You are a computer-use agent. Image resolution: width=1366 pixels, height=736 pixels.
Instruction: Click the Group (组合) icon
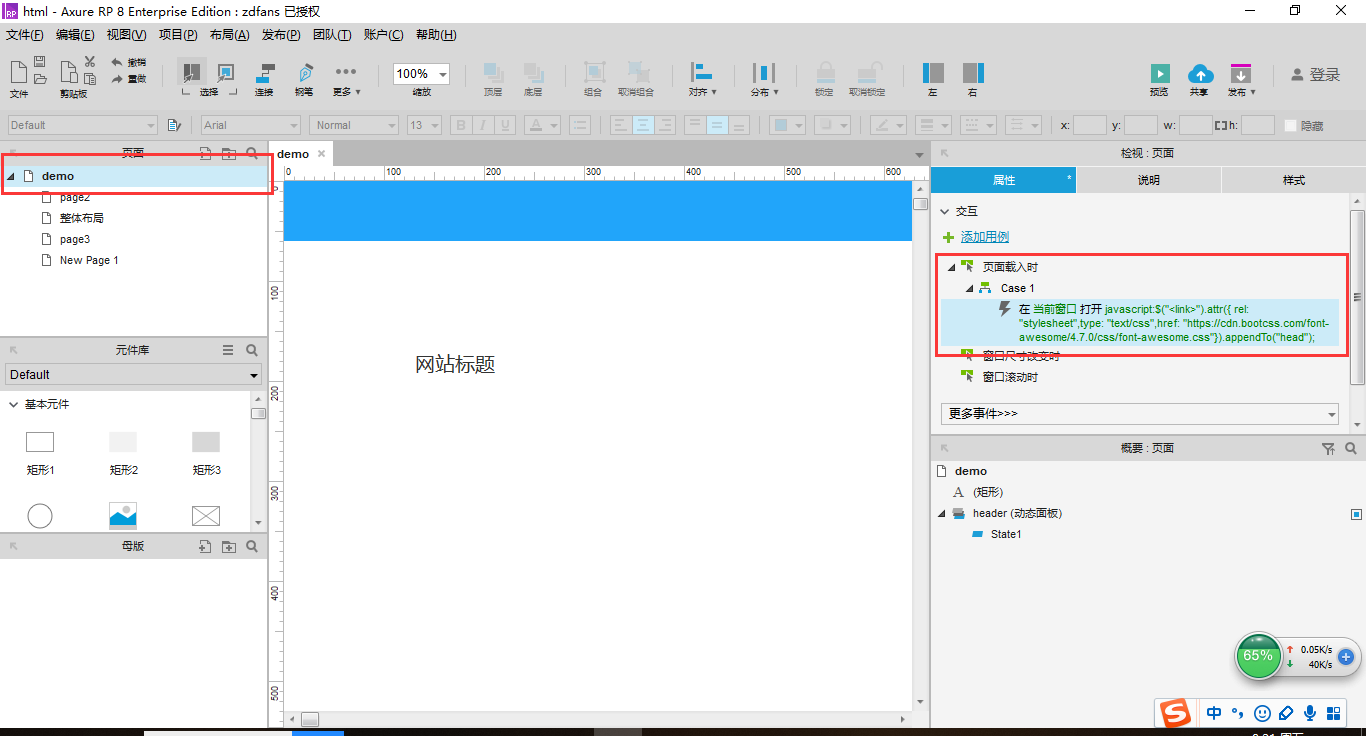(x=594, y=73)
